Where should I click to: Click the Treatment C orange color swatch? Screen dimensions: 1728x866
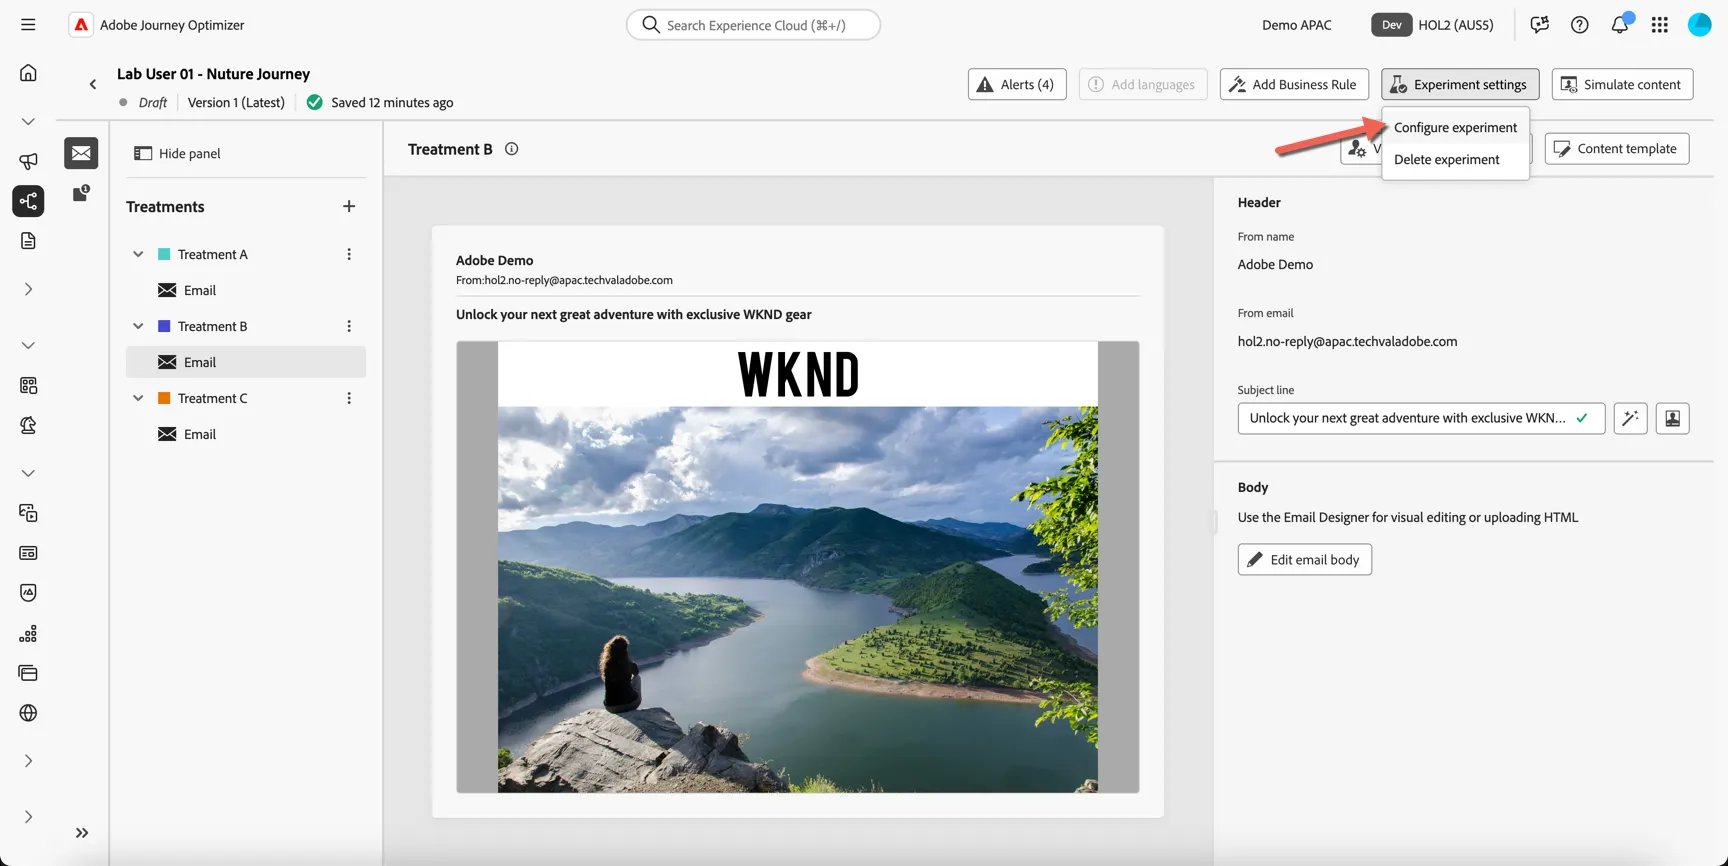tap(164, 398)
